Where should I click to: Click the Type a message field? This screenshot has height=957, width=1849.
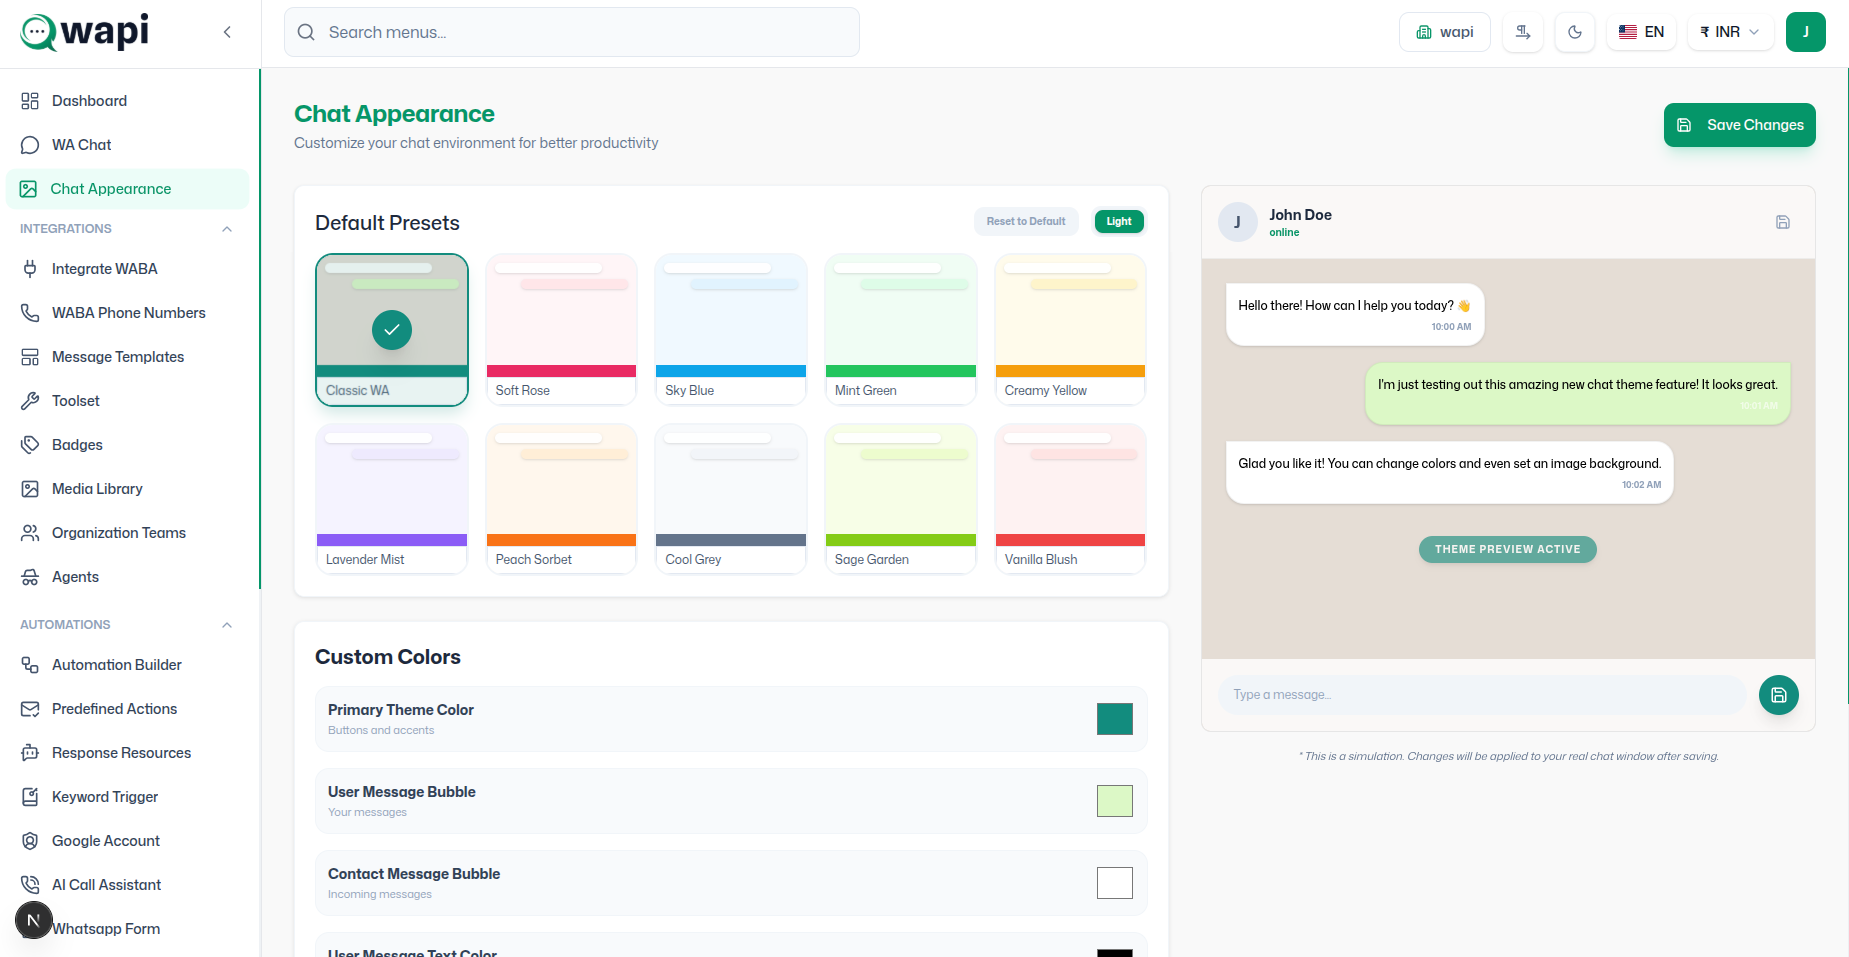(x=1482, y=695)
